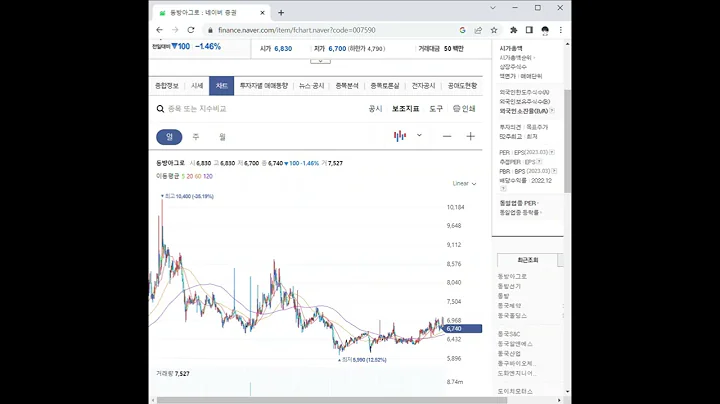This screenshot has height=404, width=720.
Task: Open the 뉴스·공시 tab
Action: pos(311,86)
